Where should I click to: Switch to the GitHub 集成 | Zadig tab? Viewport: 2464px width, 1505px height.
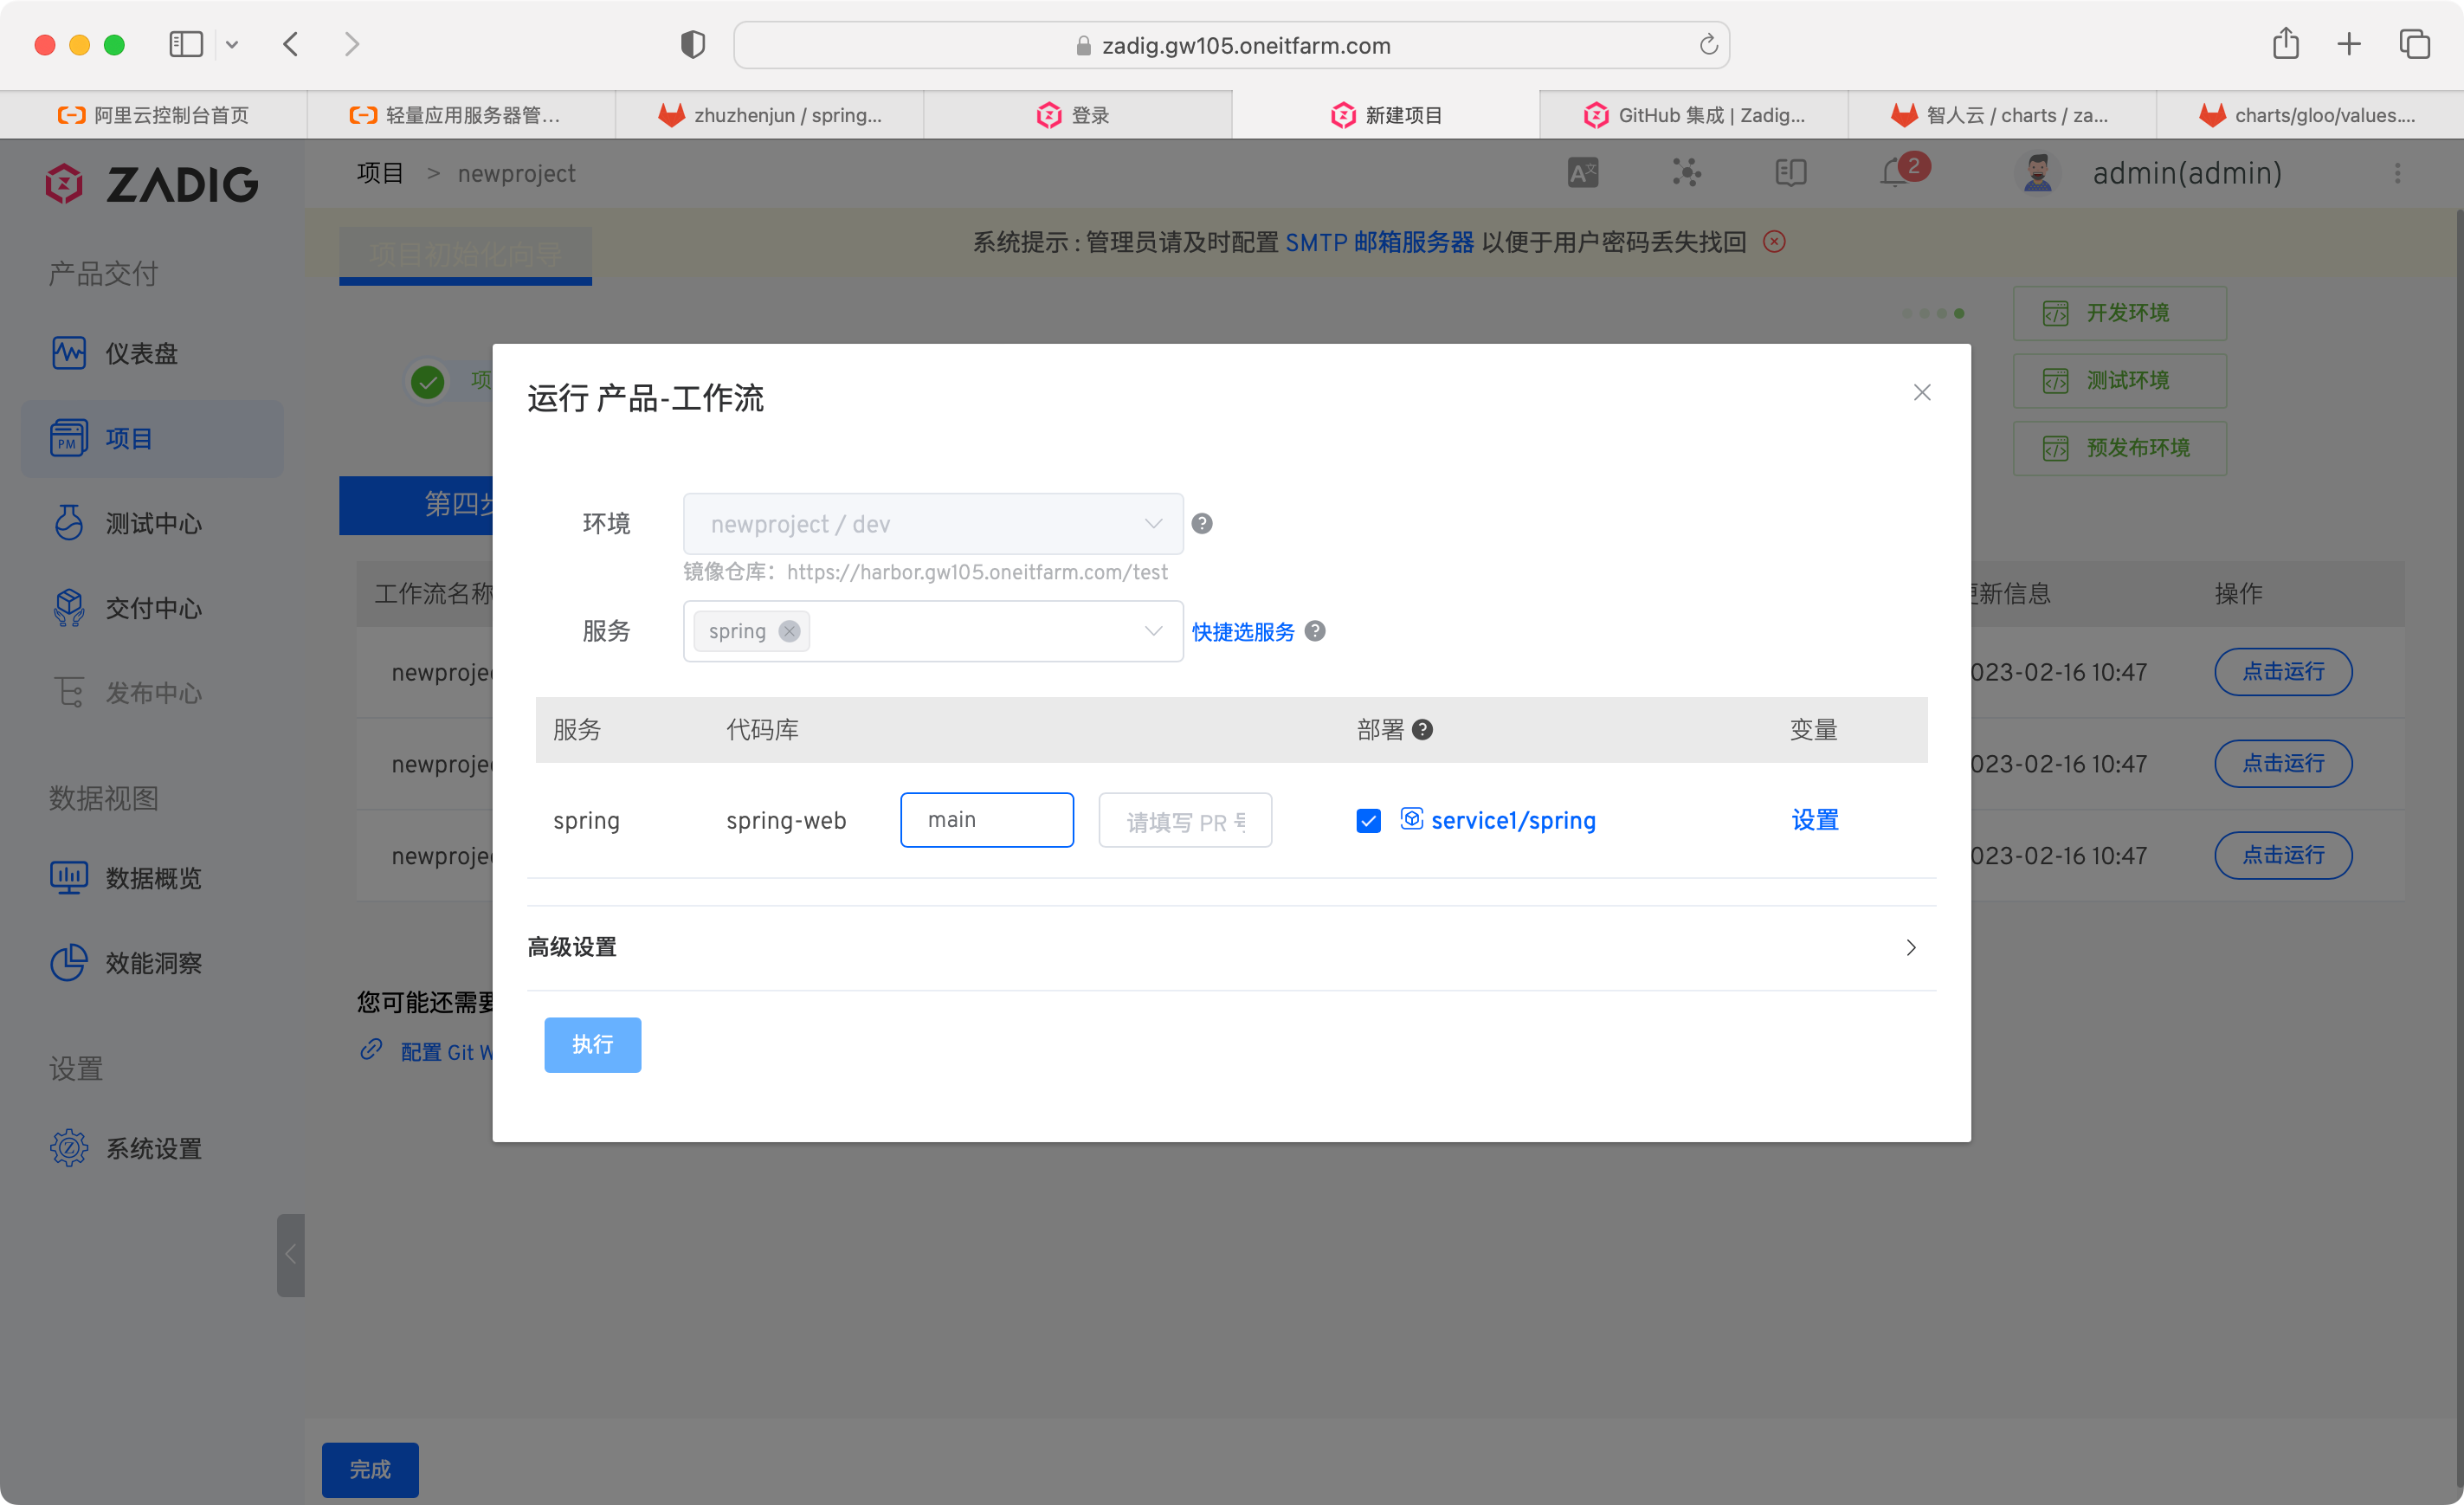[x=1694, y=115]
